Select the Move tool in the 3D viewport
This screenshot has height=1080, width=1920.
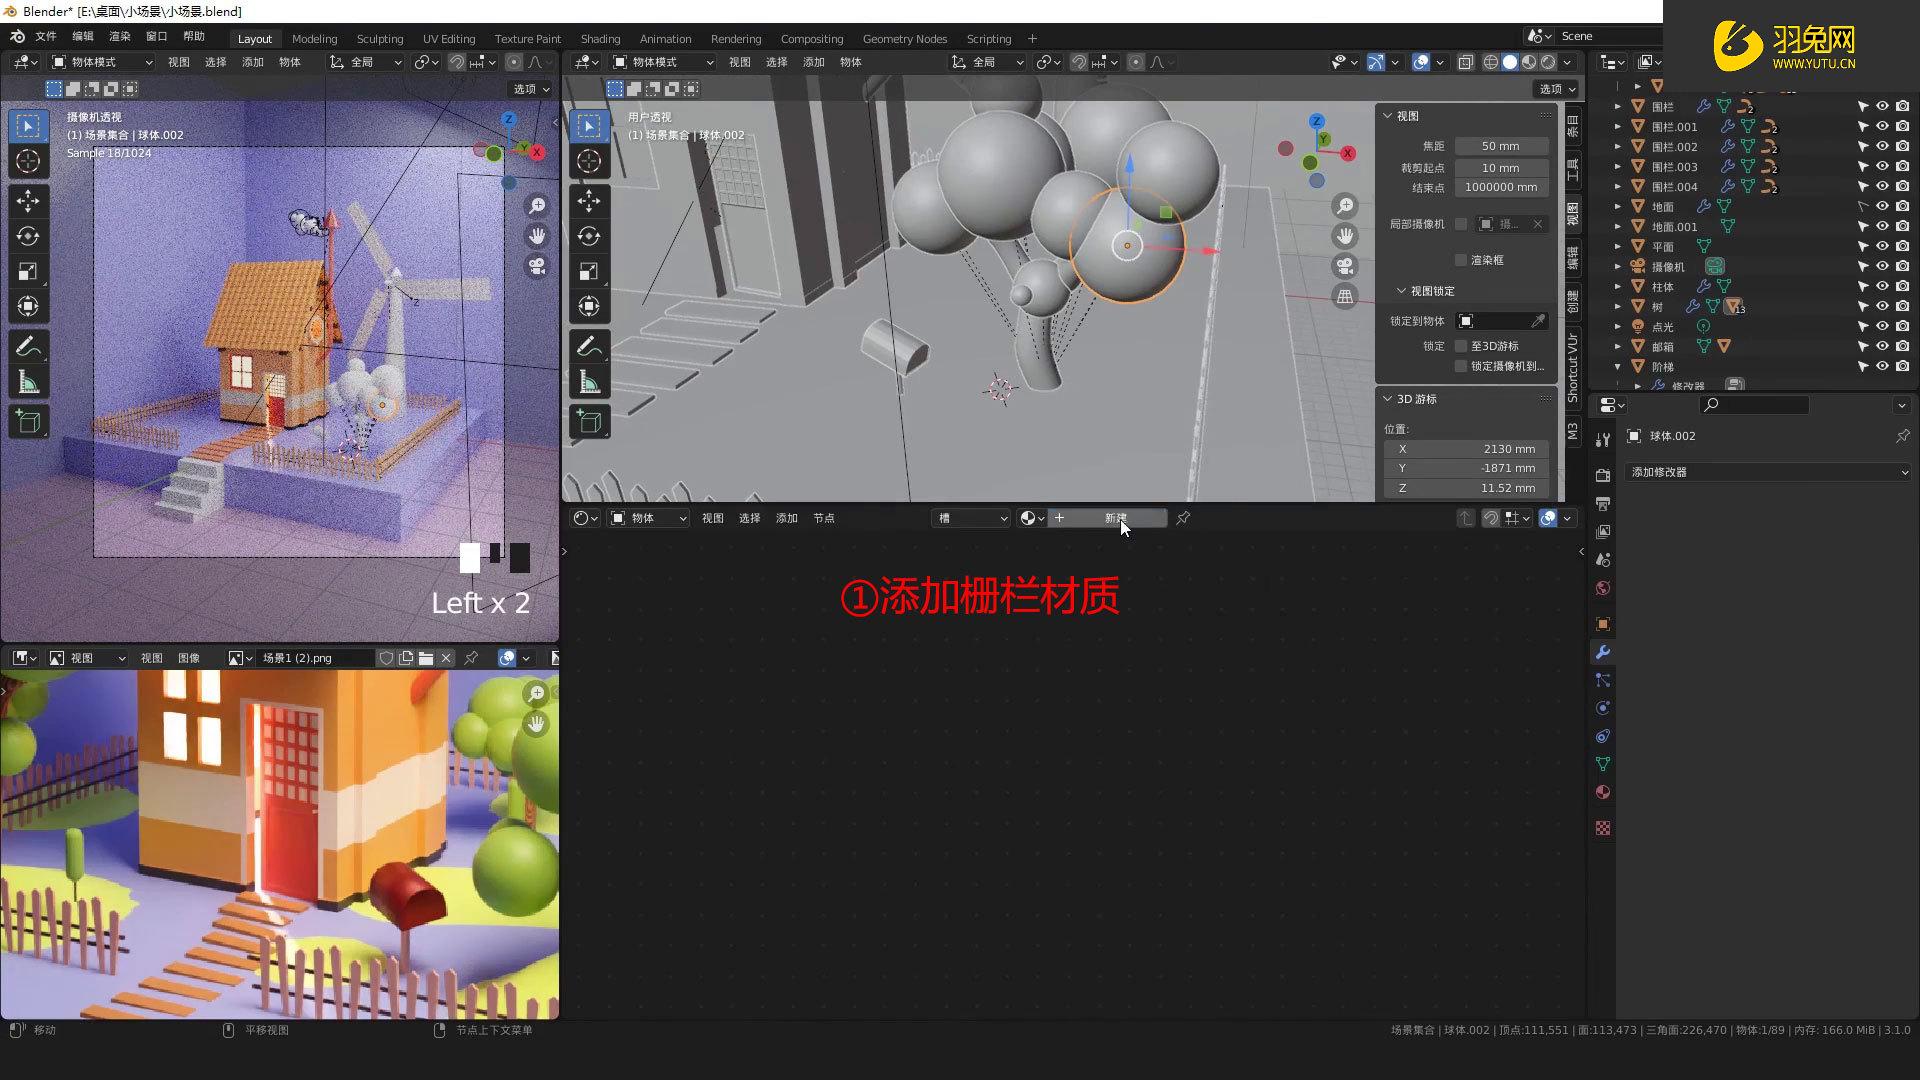point(589,201)
